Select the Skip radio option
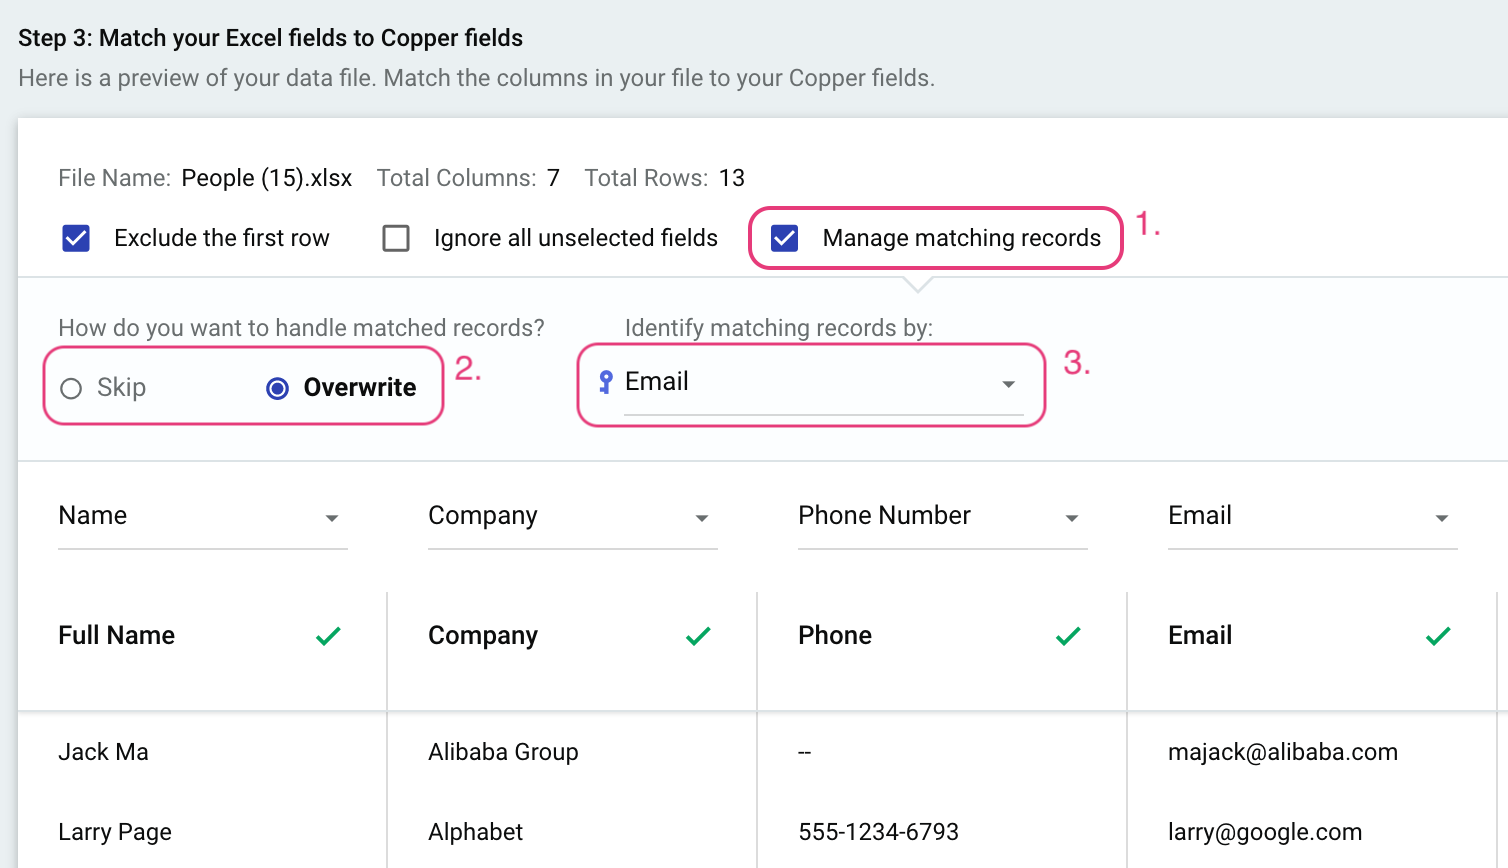 coord(71,388)
